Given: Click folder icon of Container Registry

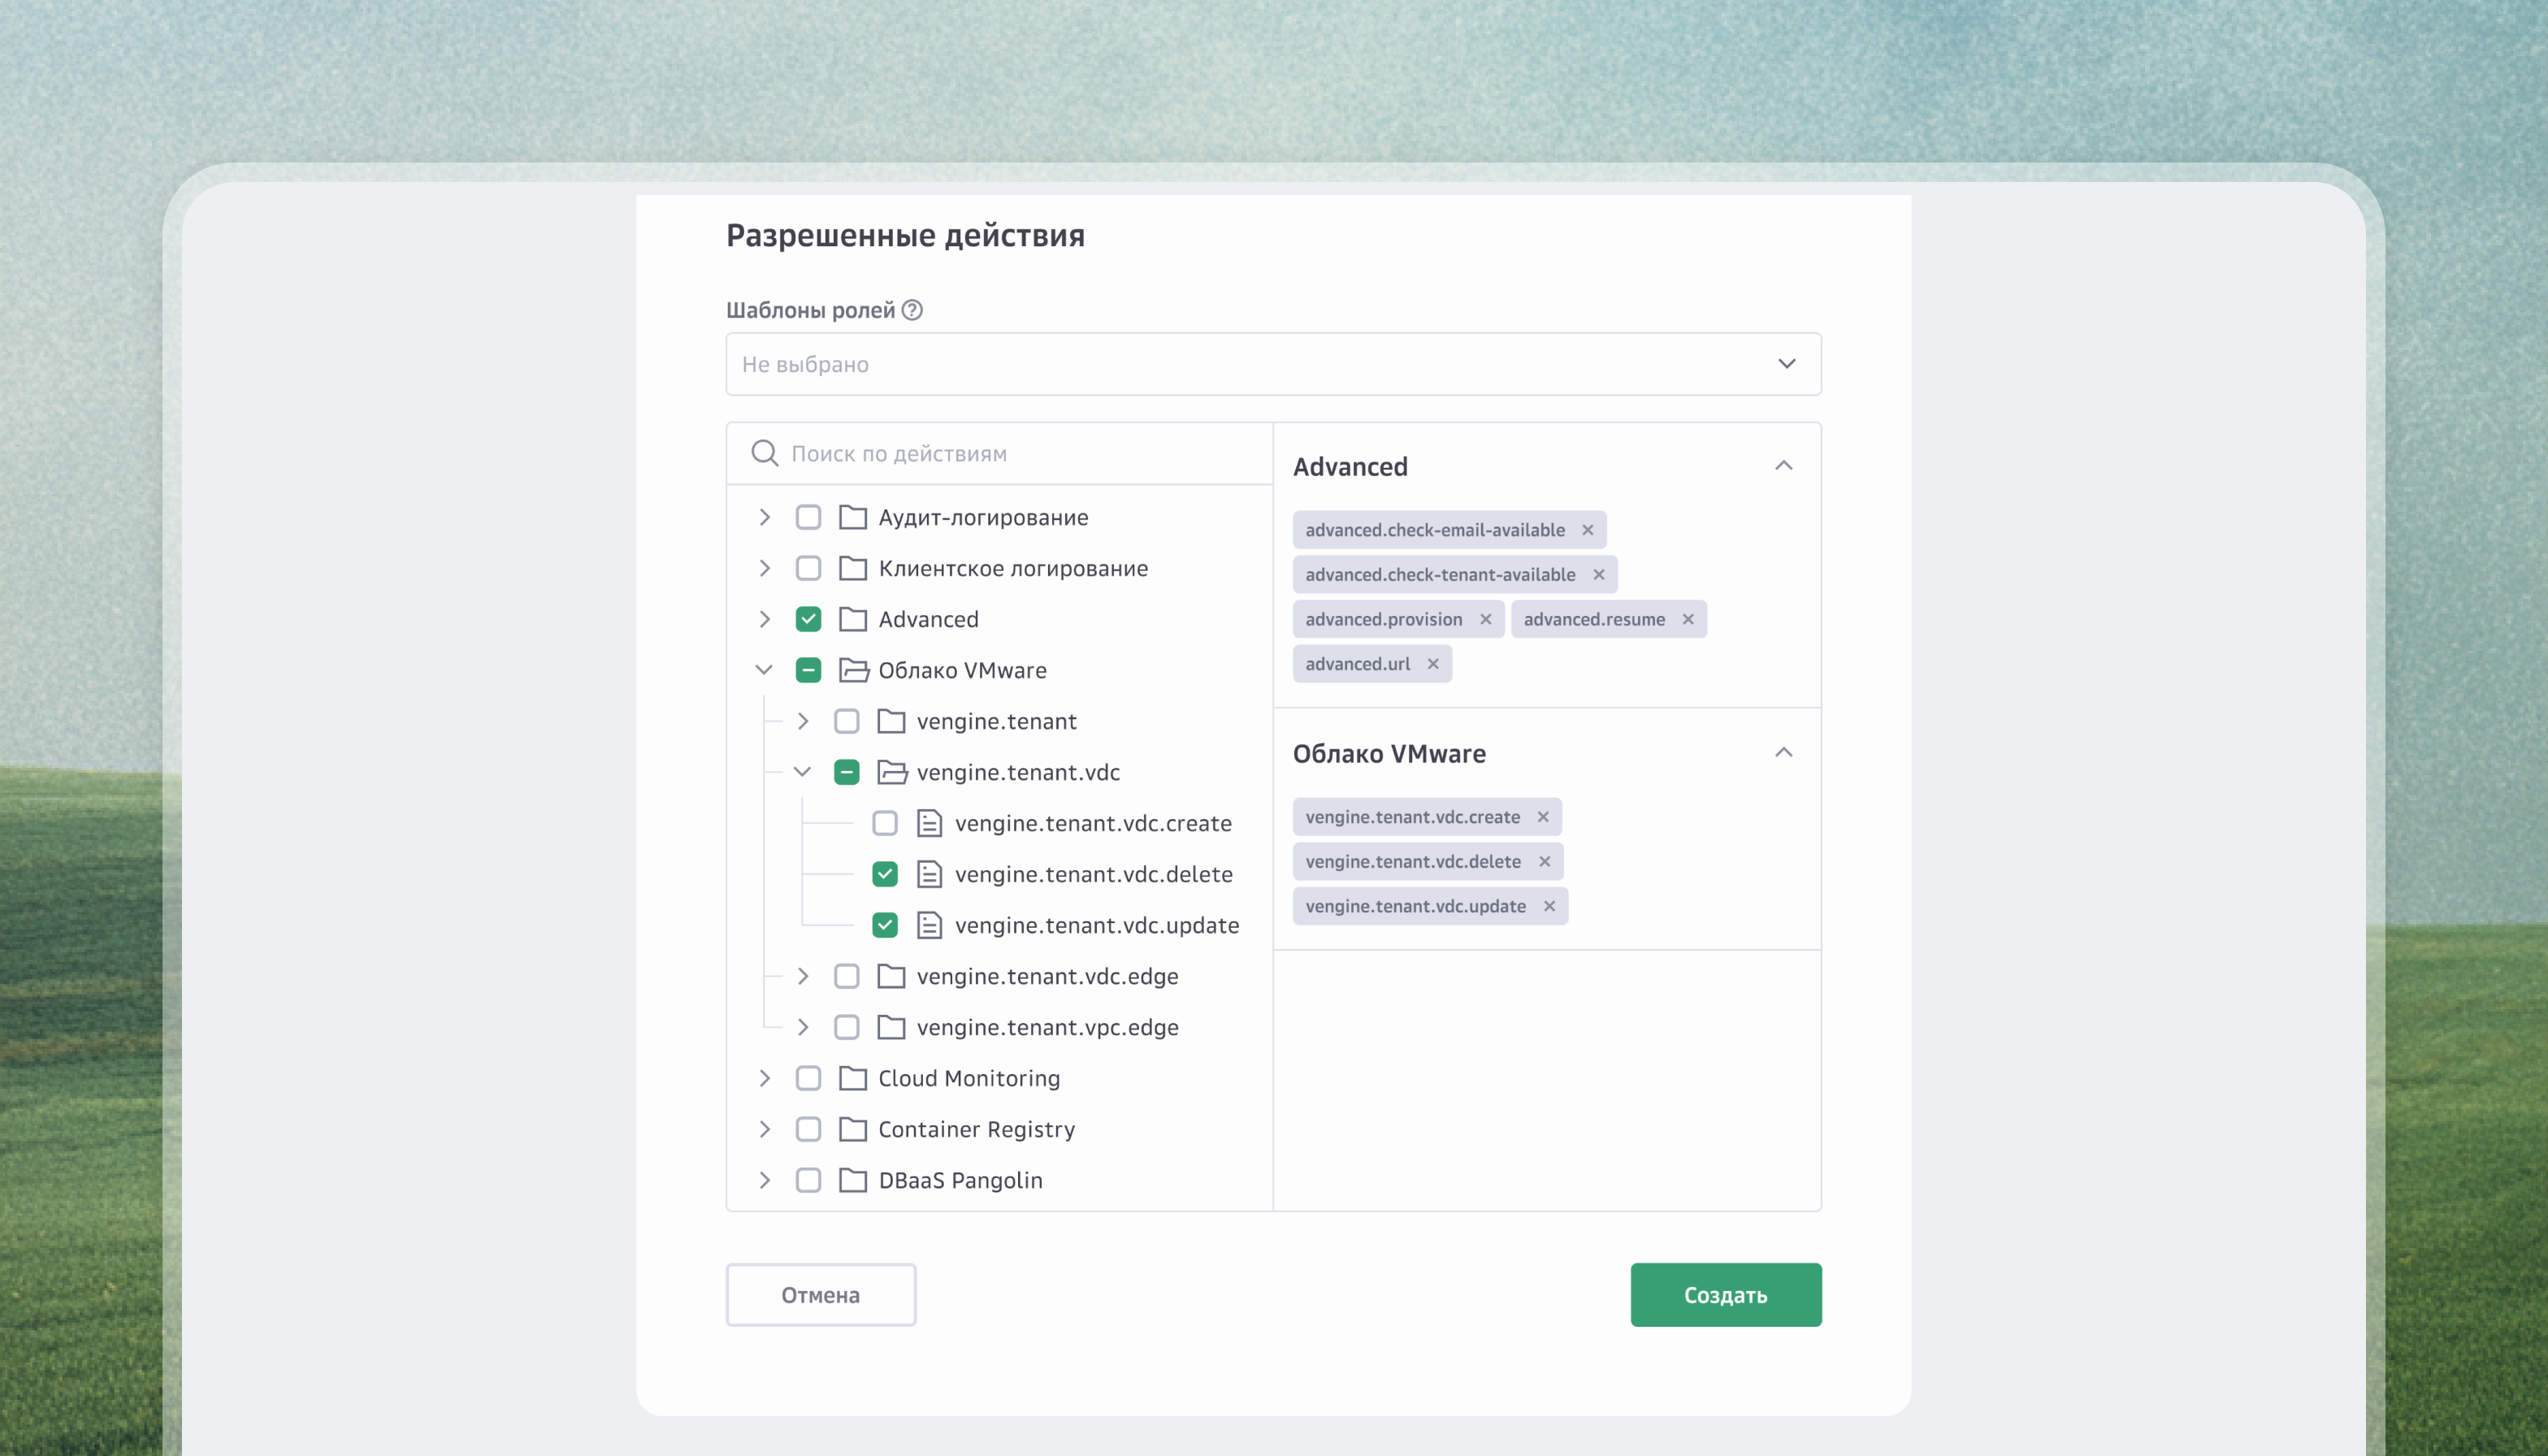Looking at the screenshot, I should pyautogui.click(x=853, y=1129).
